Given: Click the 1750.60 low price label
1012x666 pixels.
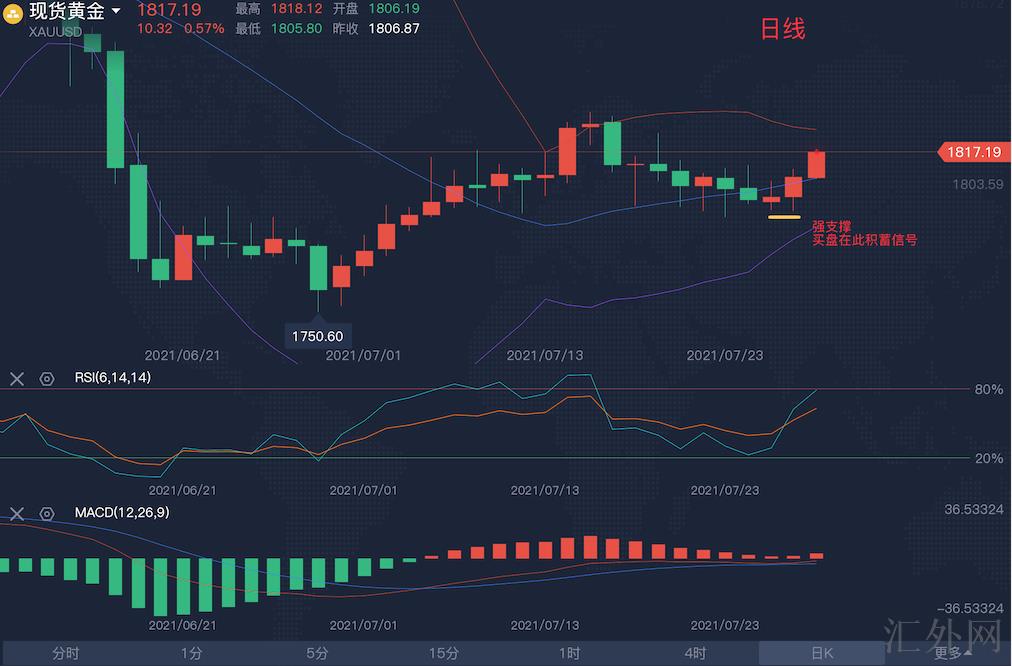Looking at the screenshot, I should (x=317, y=336).
